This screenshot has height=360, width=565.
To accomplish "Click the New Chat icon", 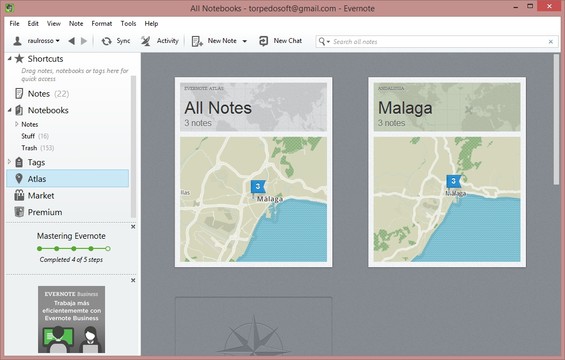I will click(x=263, y=41).
